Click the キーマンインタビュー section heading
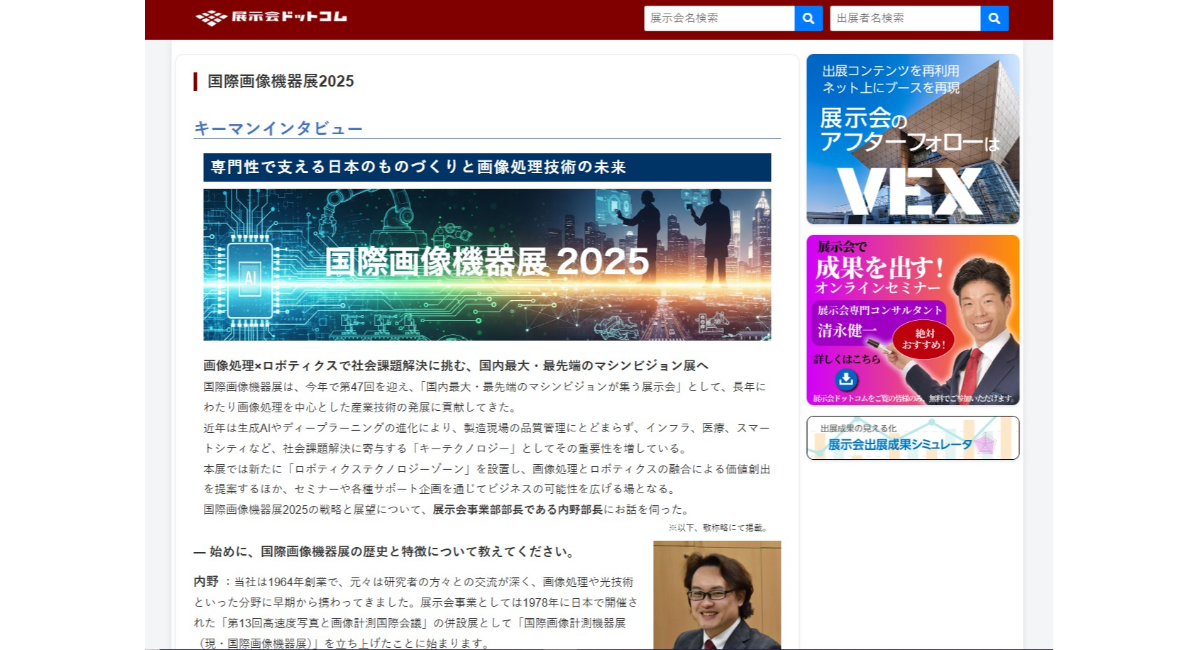 tap(278, 128)
